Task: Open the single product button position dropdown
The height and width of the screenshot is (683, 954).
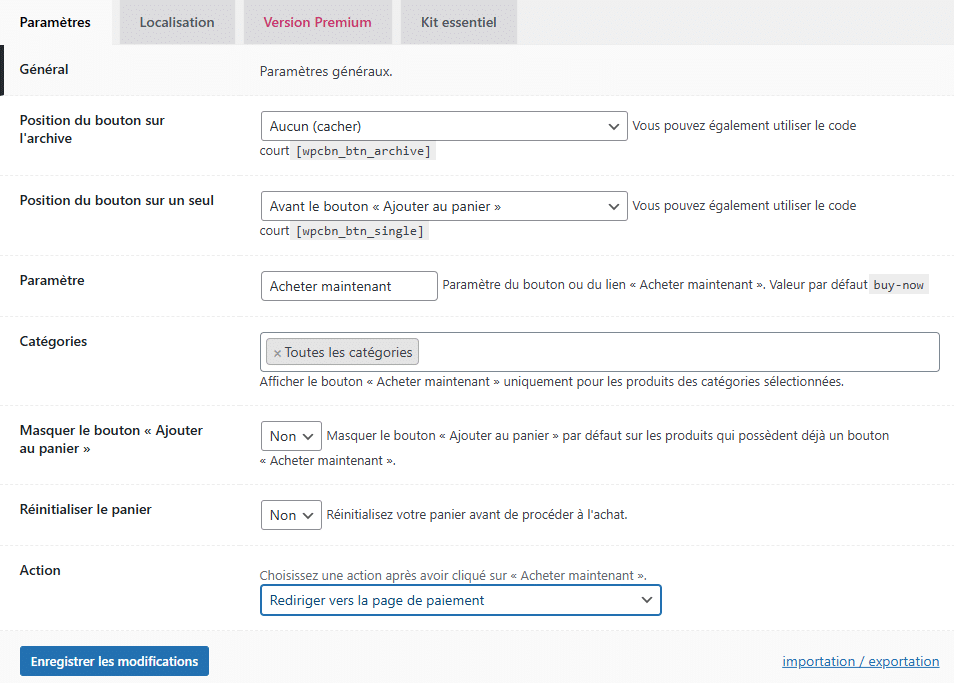Action: click(443, 206)
